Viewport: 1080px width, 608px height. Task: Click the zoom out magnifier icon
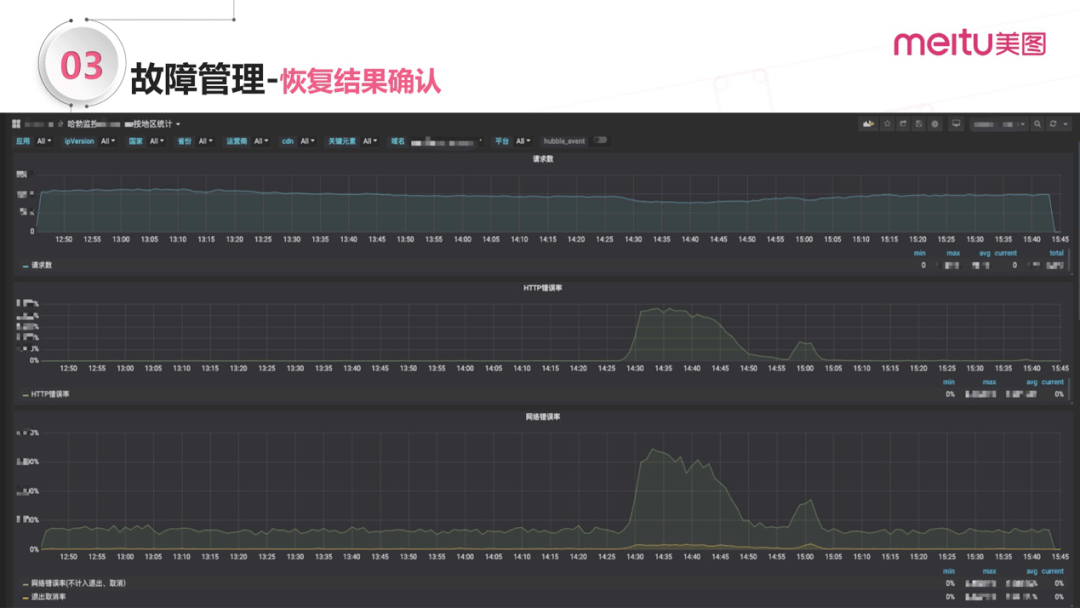click(1037, 124)
